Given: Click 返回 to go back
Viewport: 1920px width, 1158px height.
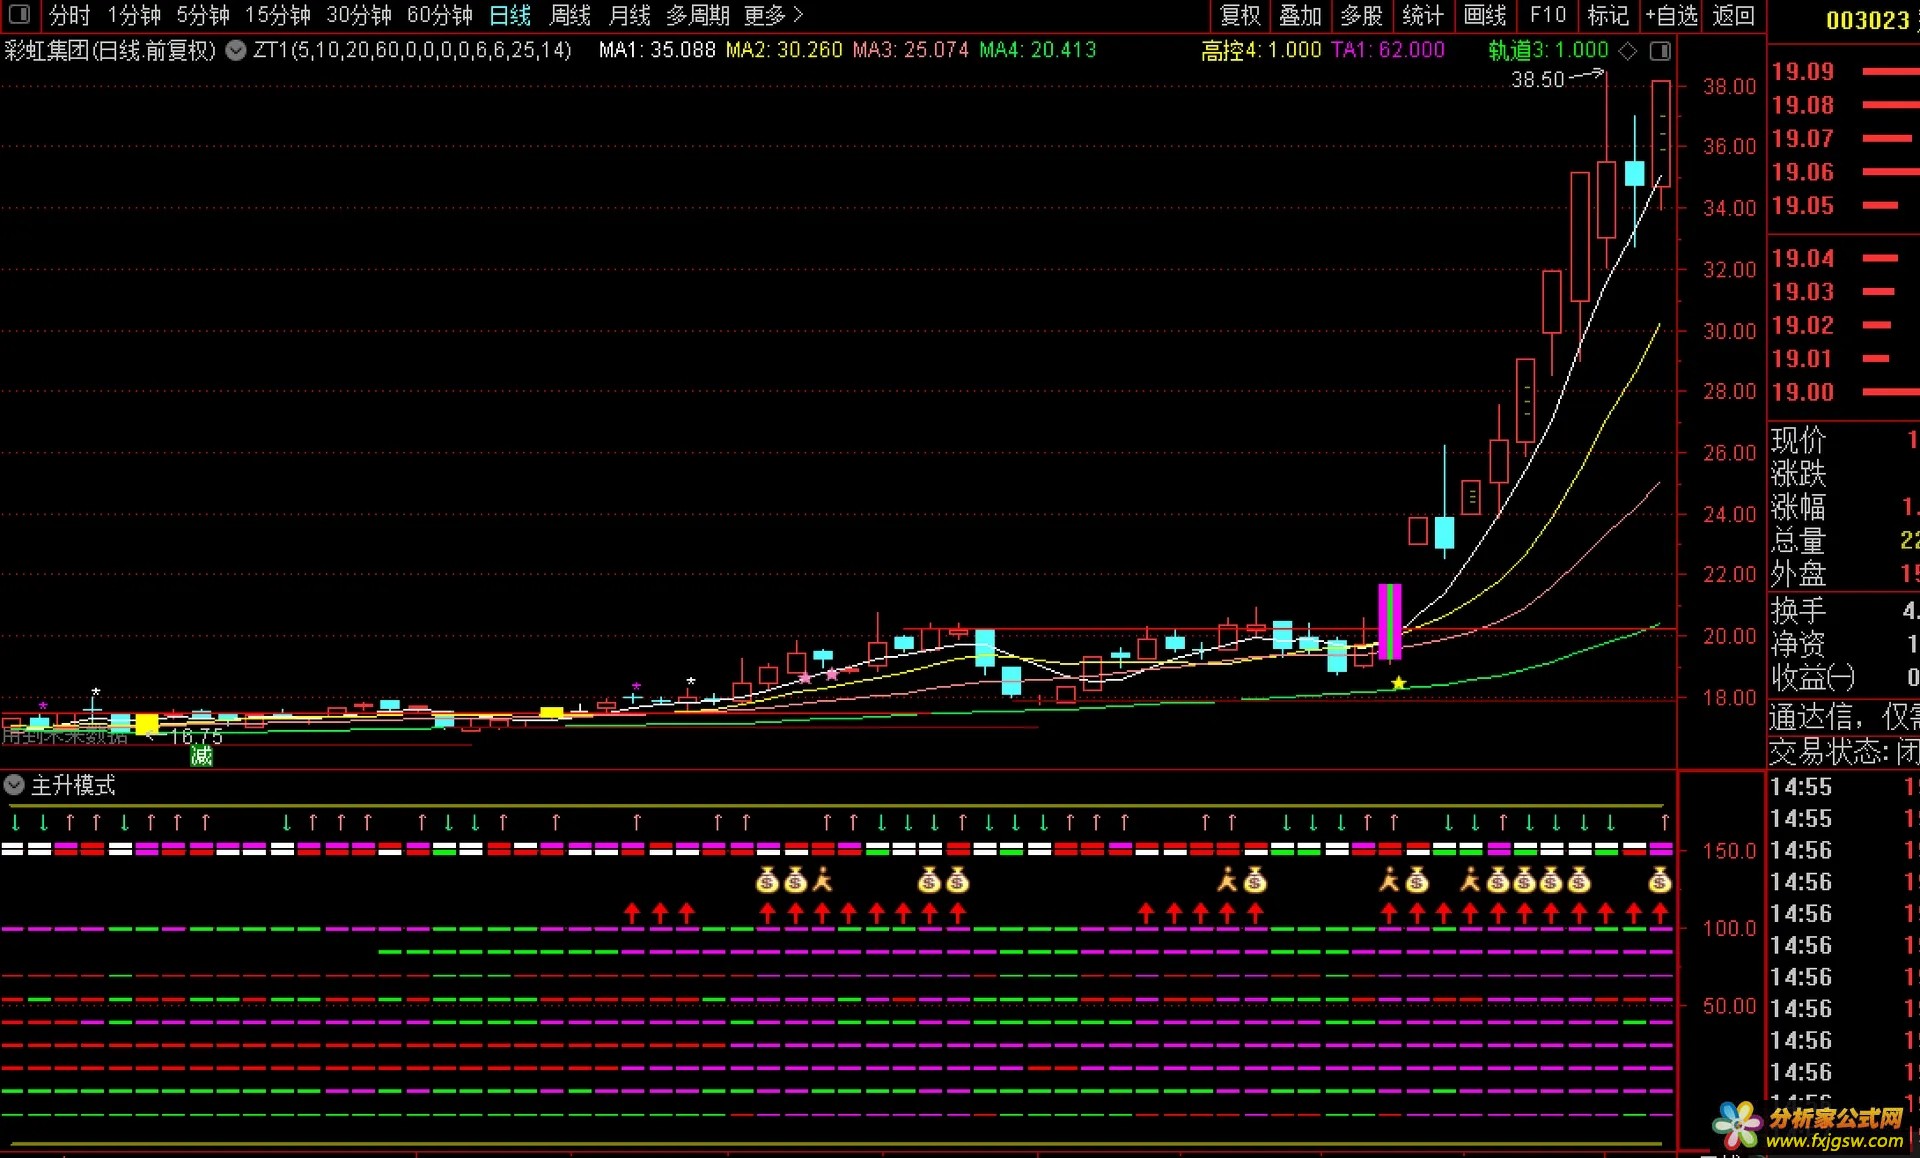Looking at the screenshot, I should point(1733,15).
